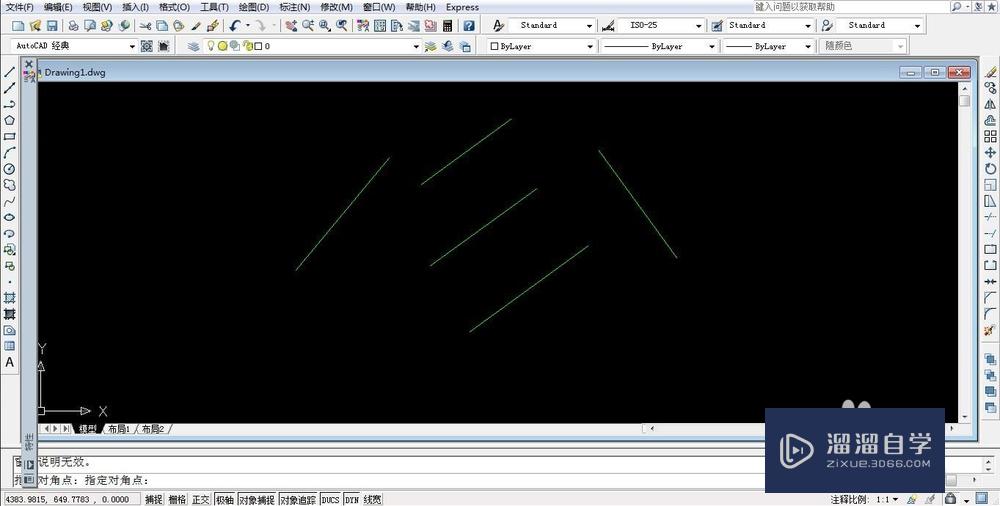
Task: Open Layer Properties Manager icon
Action: point(193,46)
